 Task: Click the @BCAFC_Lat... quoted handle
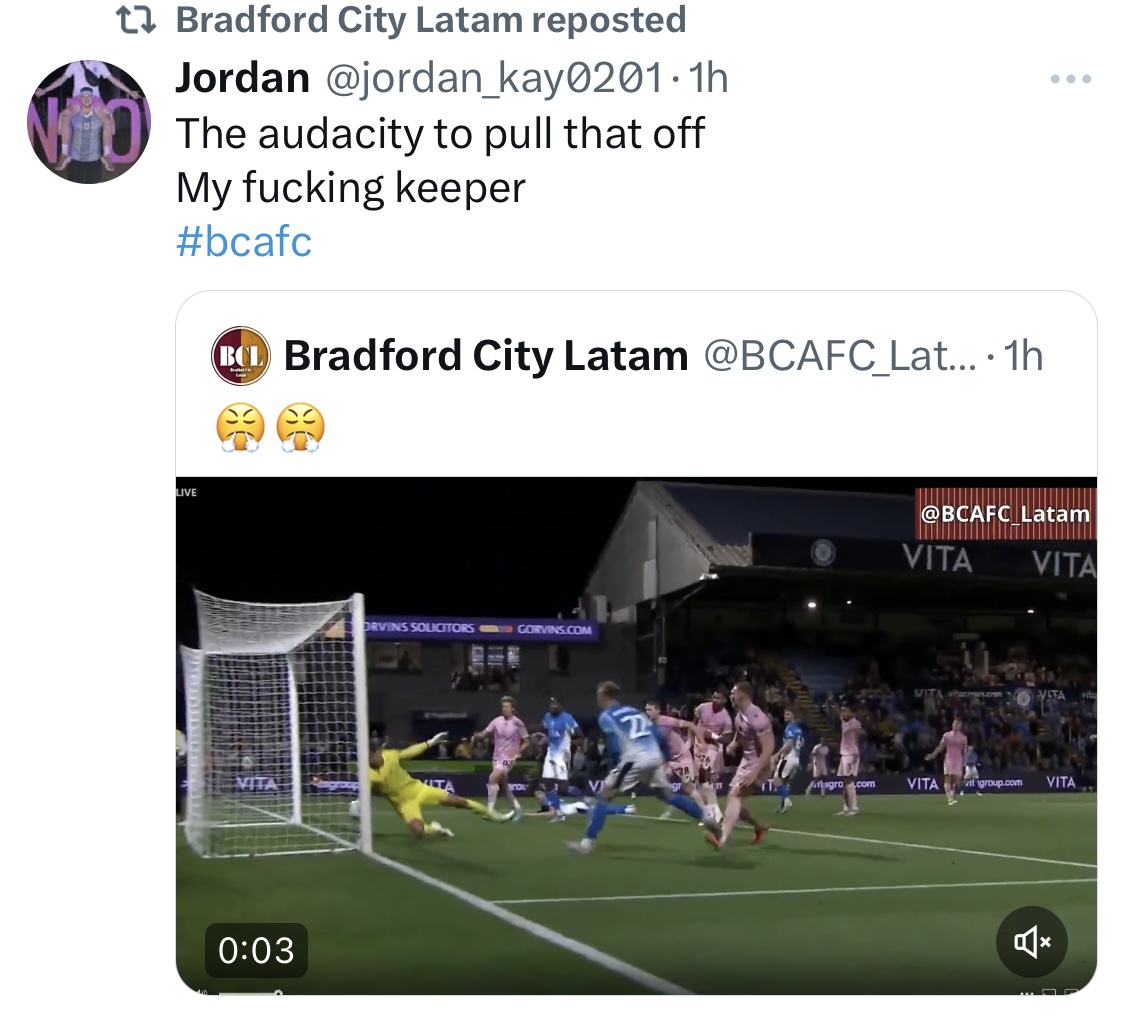(x=840, y=355)
